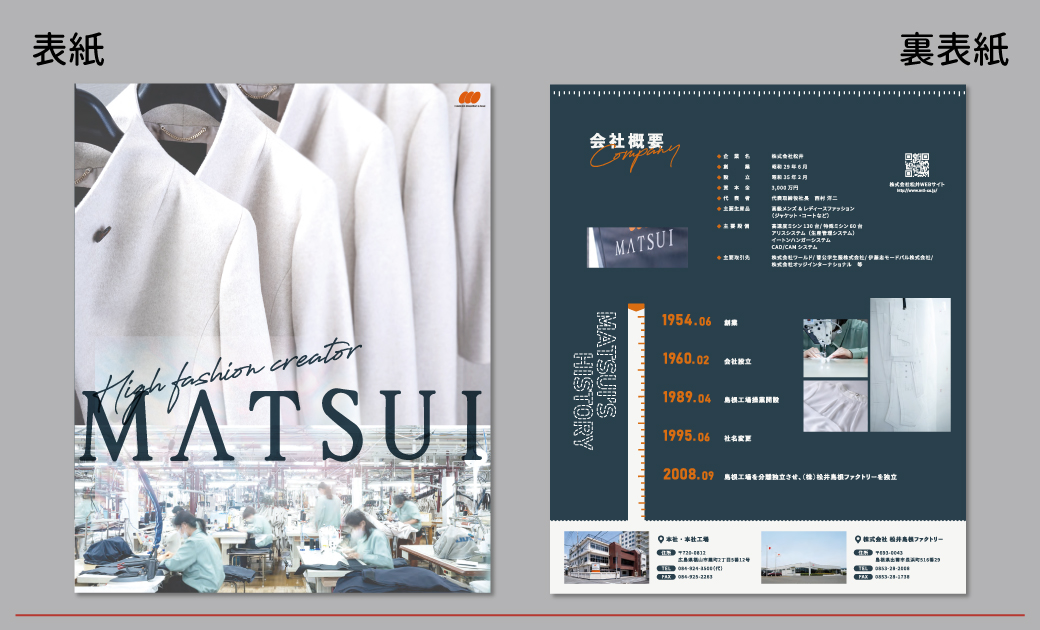Viewport: 1040px width, 630px height.
Task: Click the MATSUI signboard photo
Action: click(x=637, y=247)
